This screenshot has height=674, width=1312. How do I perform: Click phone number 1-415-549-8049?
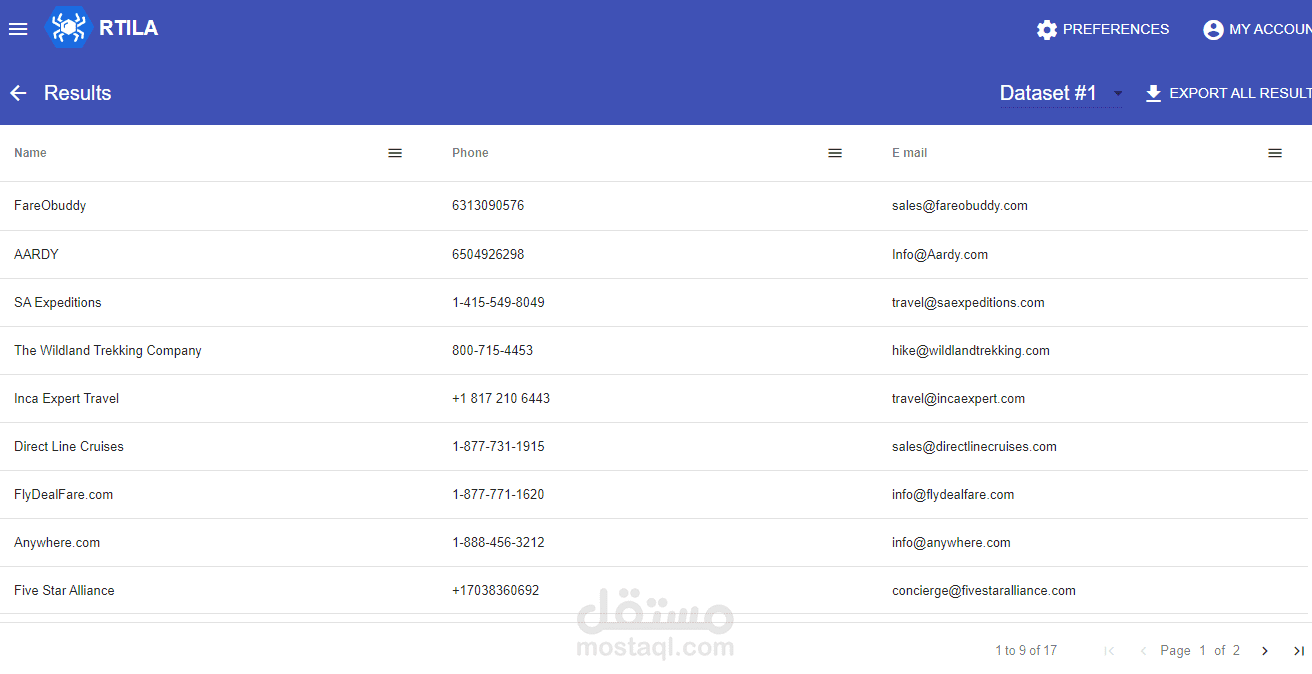(x=498, y=302)
